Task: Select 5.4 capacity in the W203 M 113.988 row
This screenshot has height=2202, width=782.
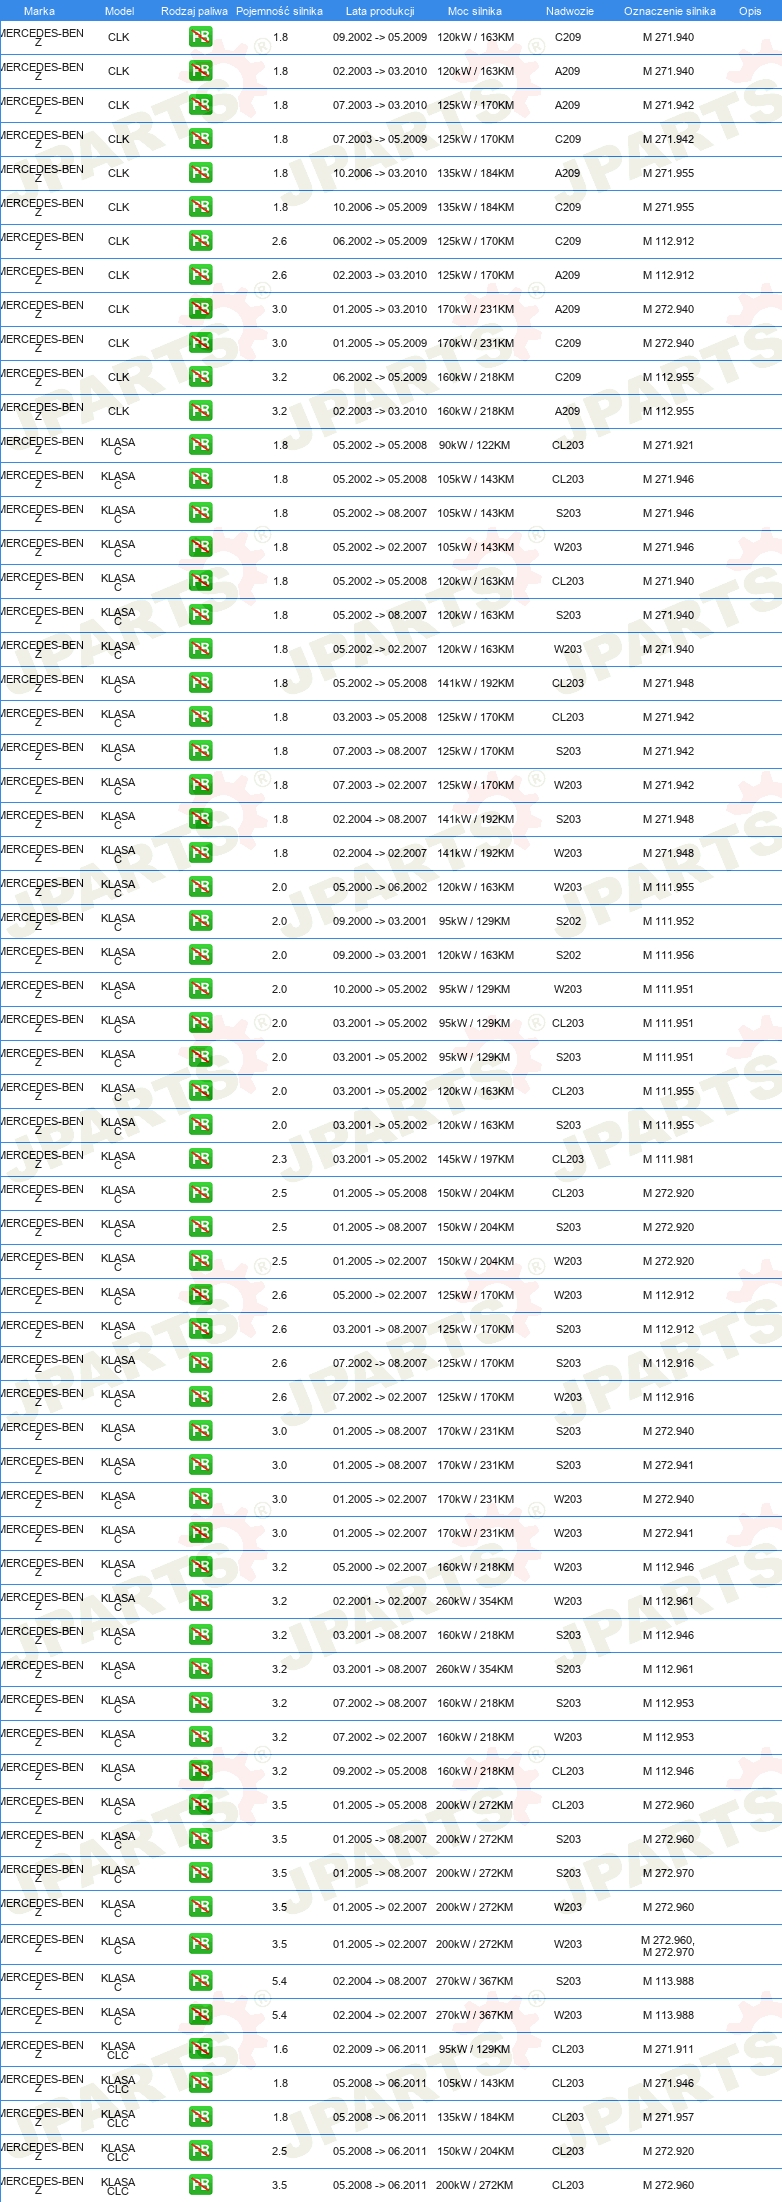Action: (x=280, y=2015)
